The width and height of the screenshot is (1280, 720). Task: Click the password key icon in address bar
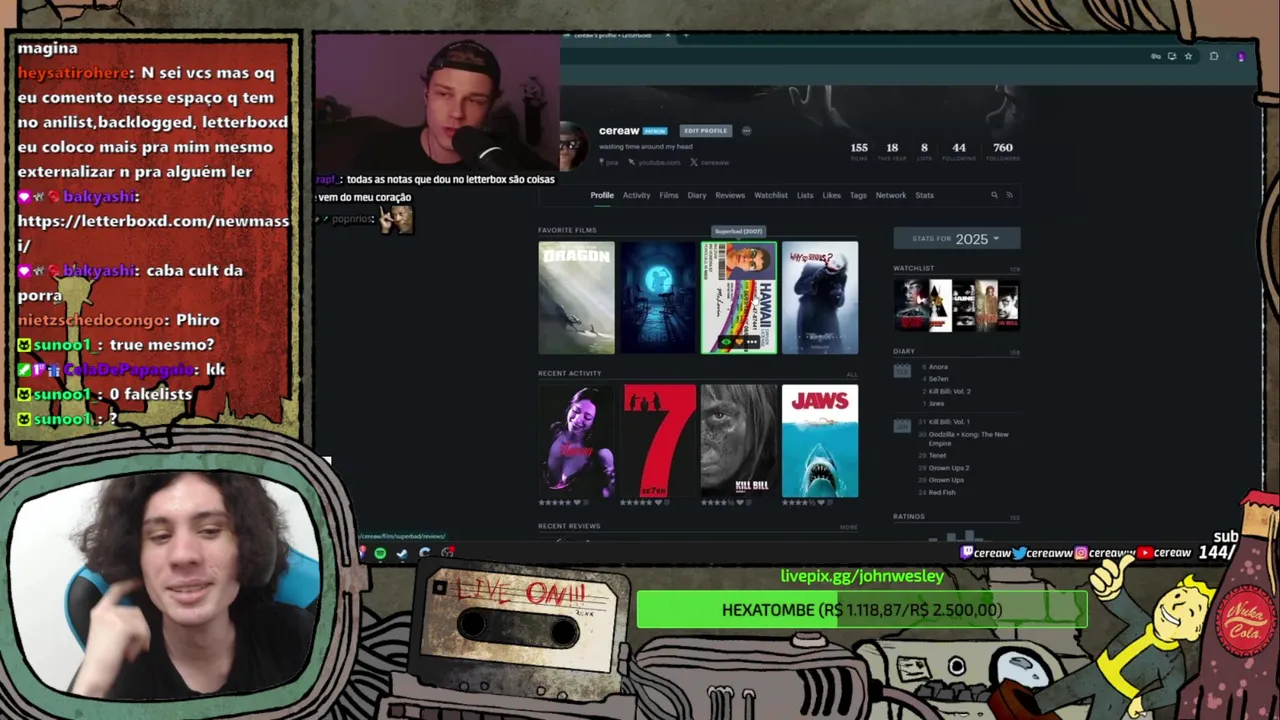[1156, 56]
